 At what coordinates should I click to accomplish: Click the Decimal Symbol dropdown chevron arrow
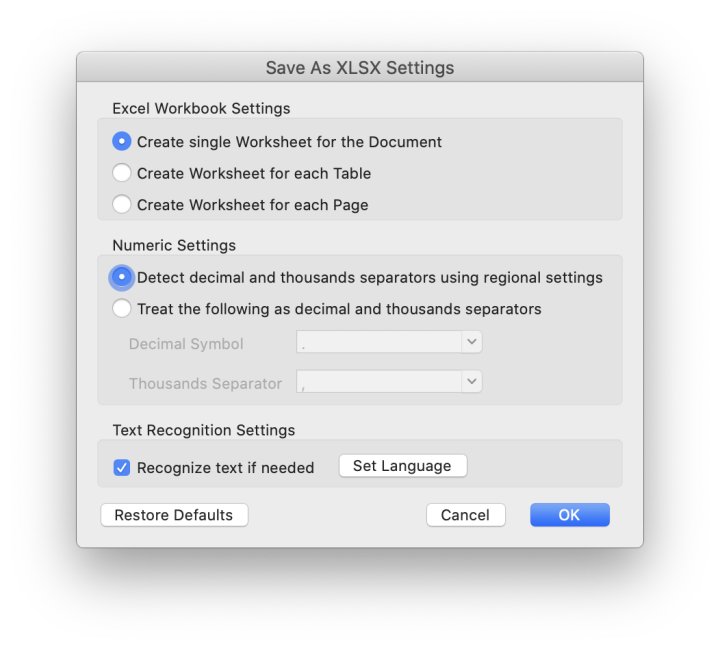[472, 342]
